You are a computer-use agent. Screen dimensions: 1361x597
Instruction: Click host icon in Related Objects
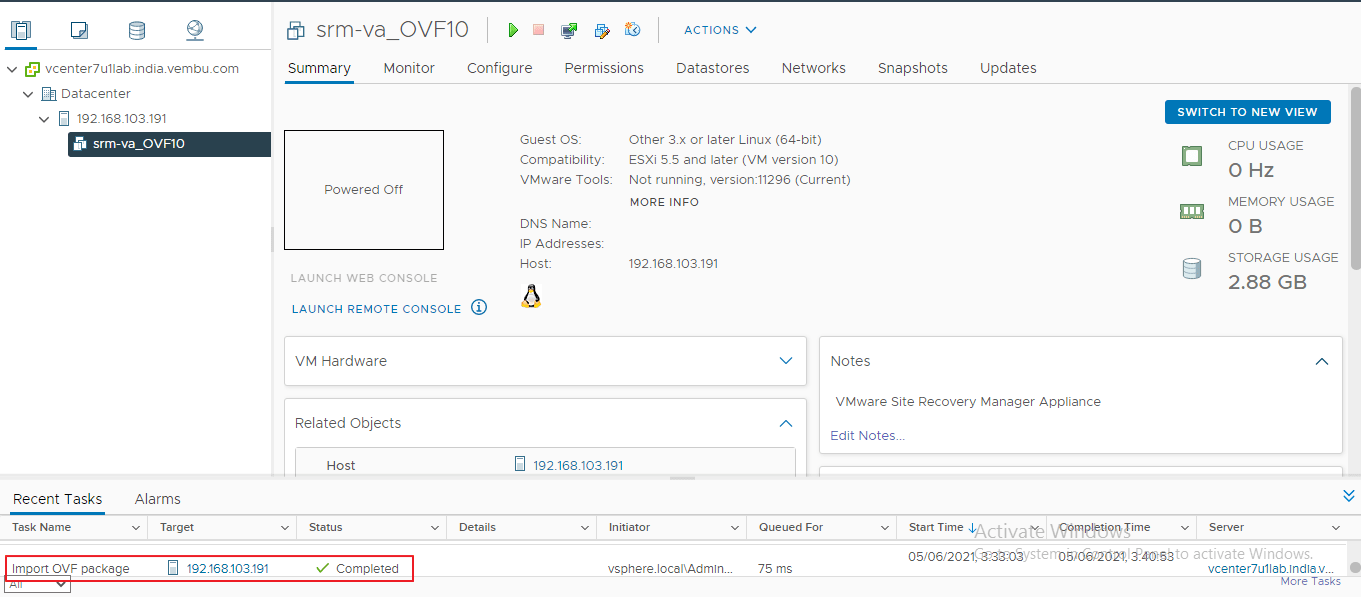(x=519, y=465)
